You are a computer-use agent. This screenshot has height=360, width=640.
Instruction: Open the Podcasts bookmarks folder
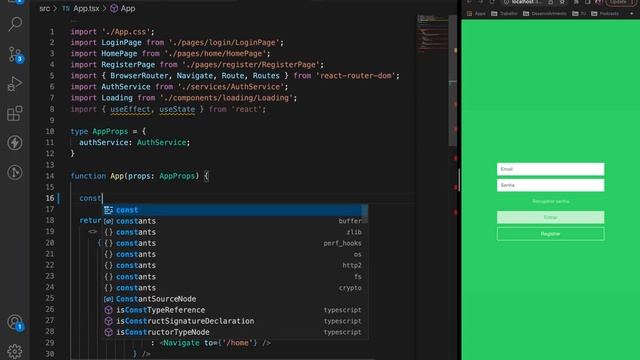[605, 13]
